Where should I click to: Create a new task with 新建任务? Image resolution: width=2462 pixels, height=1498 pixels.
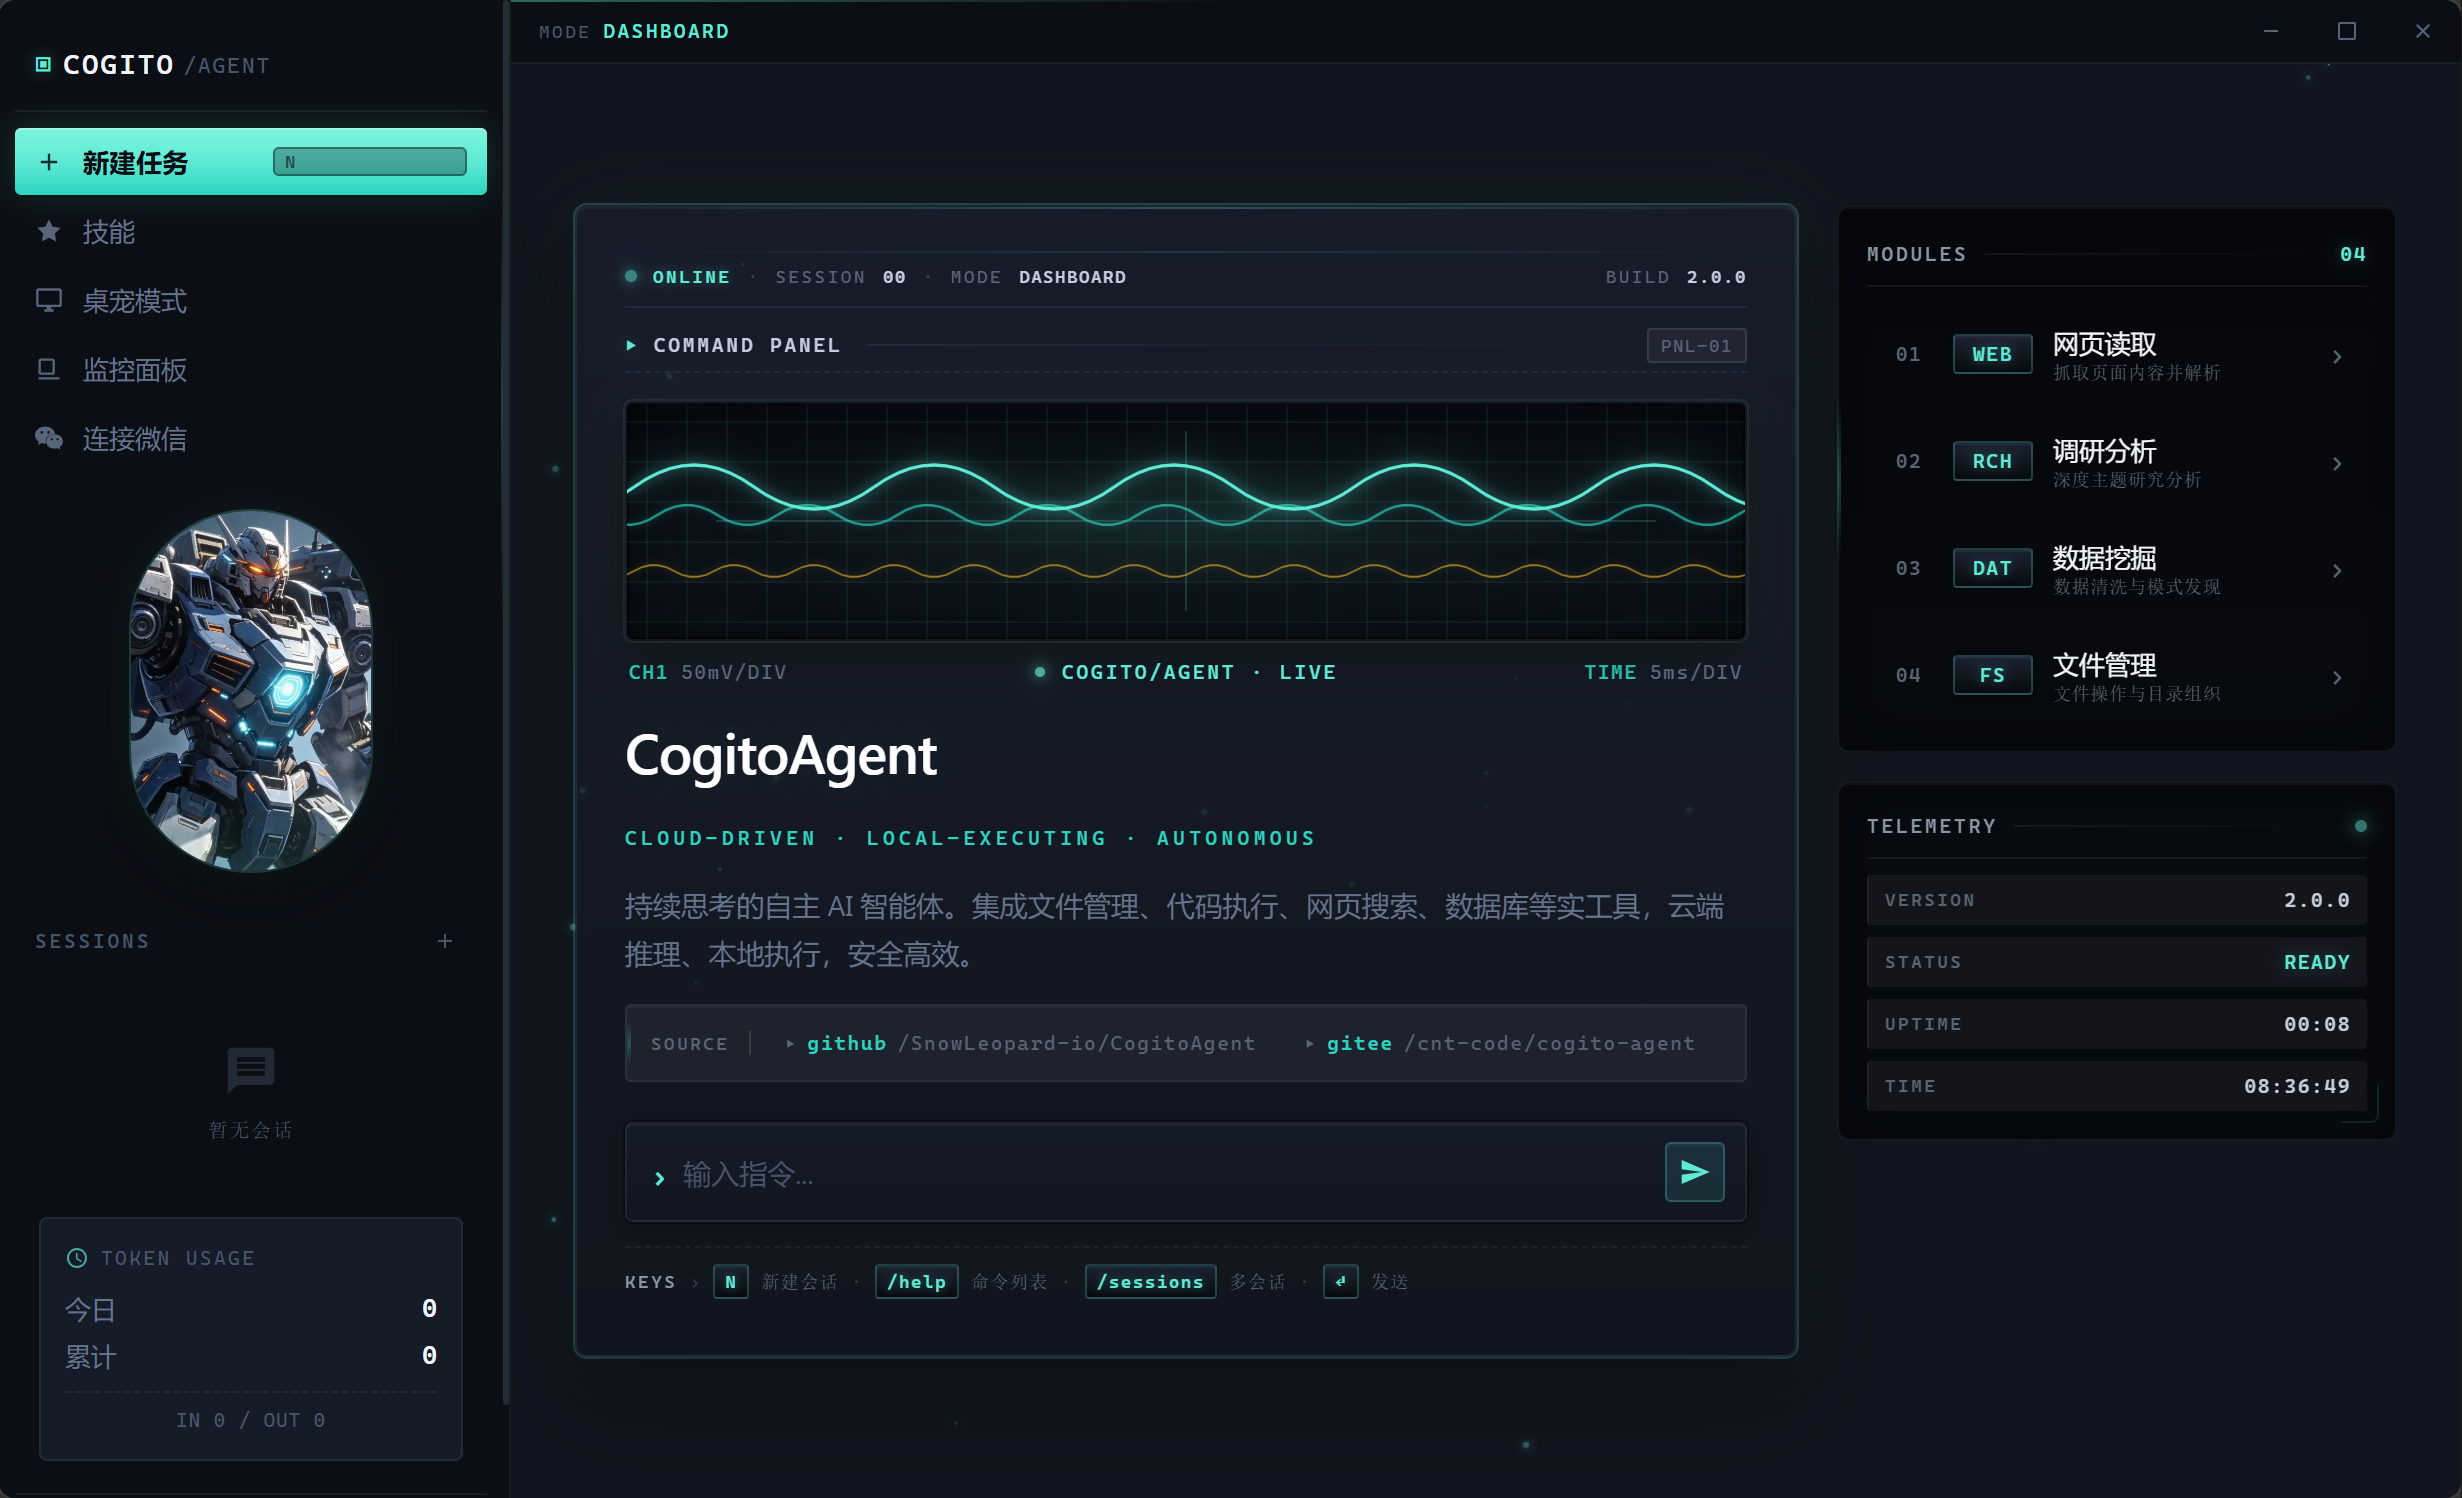pos(250,161)
